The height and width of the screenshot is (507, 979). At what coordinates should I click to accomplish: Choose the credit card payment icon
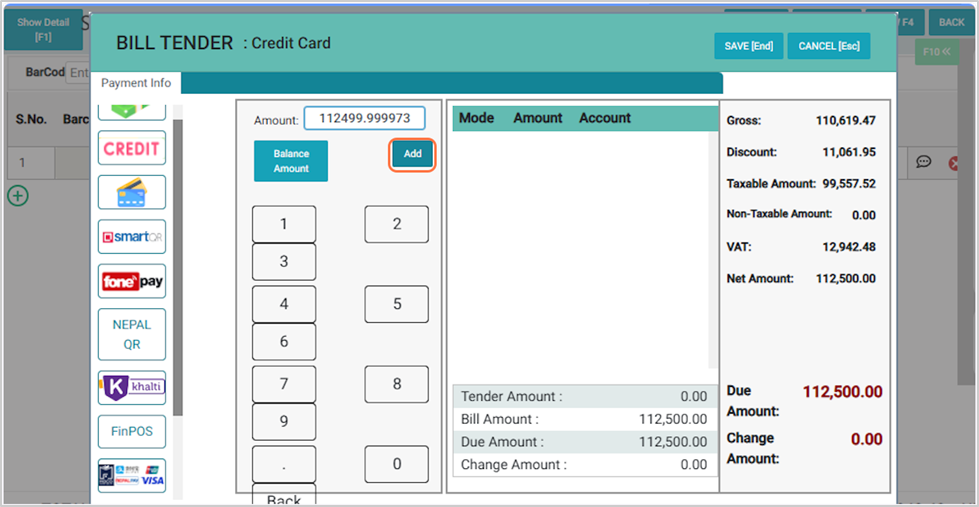click(132, 192)
